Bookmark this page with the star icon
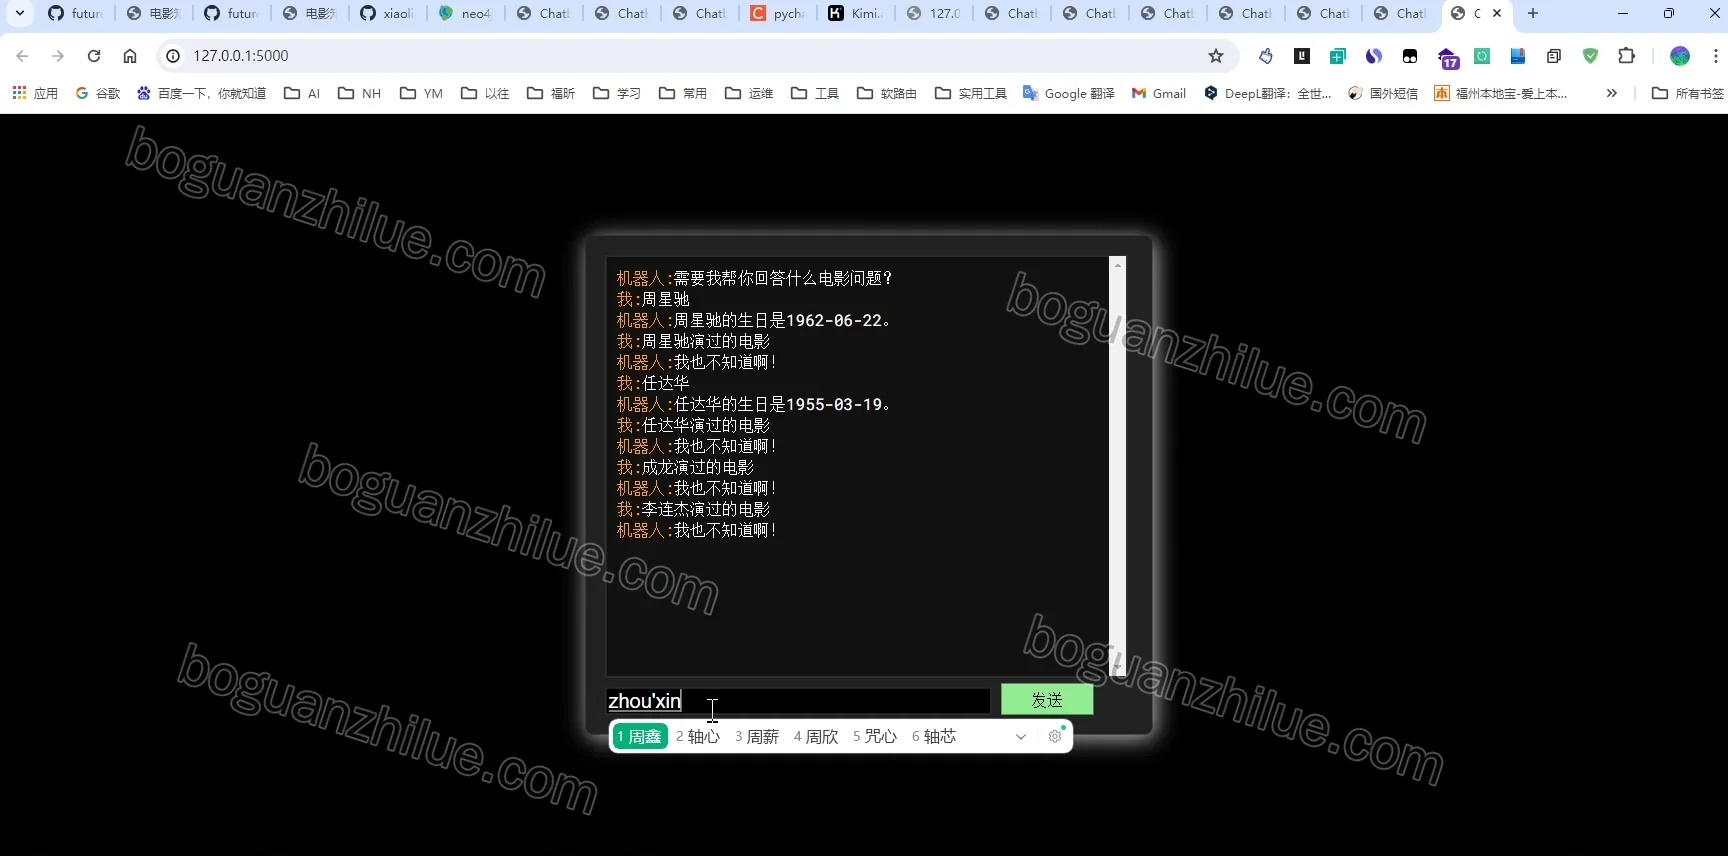The width and height of the screenshot is (1728, 856). tap(1216, 56)
